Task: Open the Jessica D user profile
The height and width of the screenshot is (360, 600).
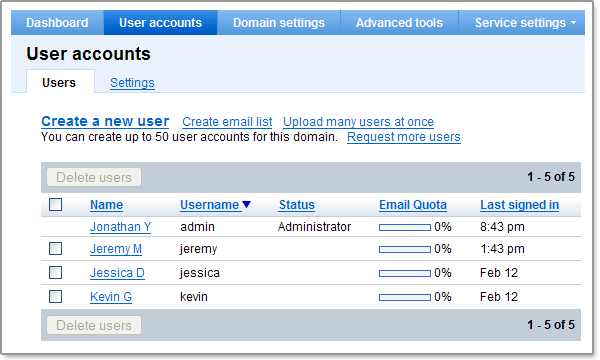Action: tap(117, 273)
